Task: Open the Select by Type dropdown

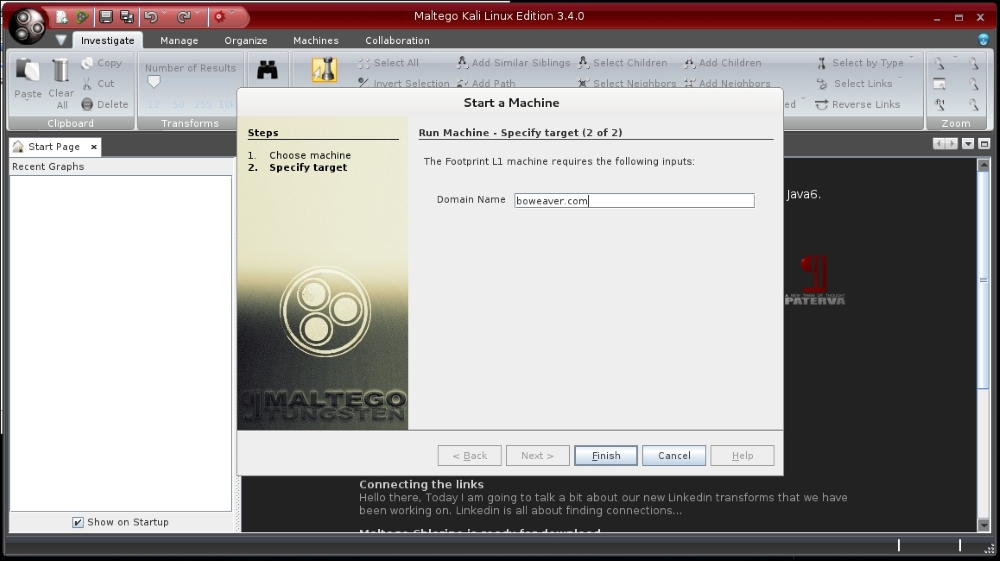Action: 865,63
